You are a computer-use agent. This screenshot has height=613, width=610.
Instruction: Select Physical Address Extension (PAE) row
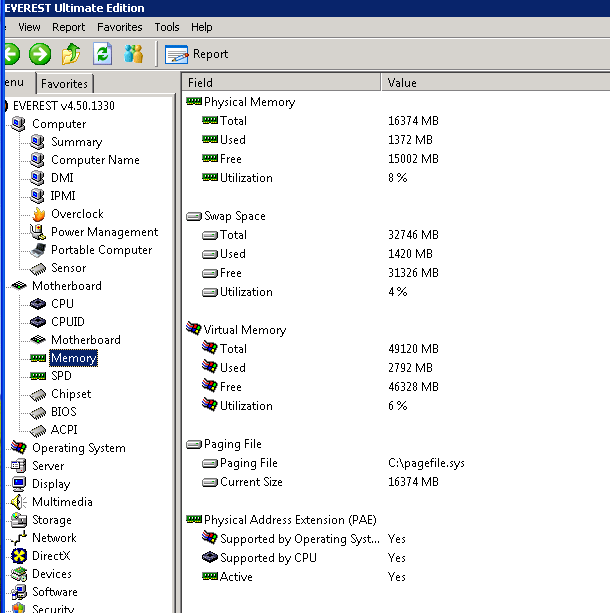282,520
